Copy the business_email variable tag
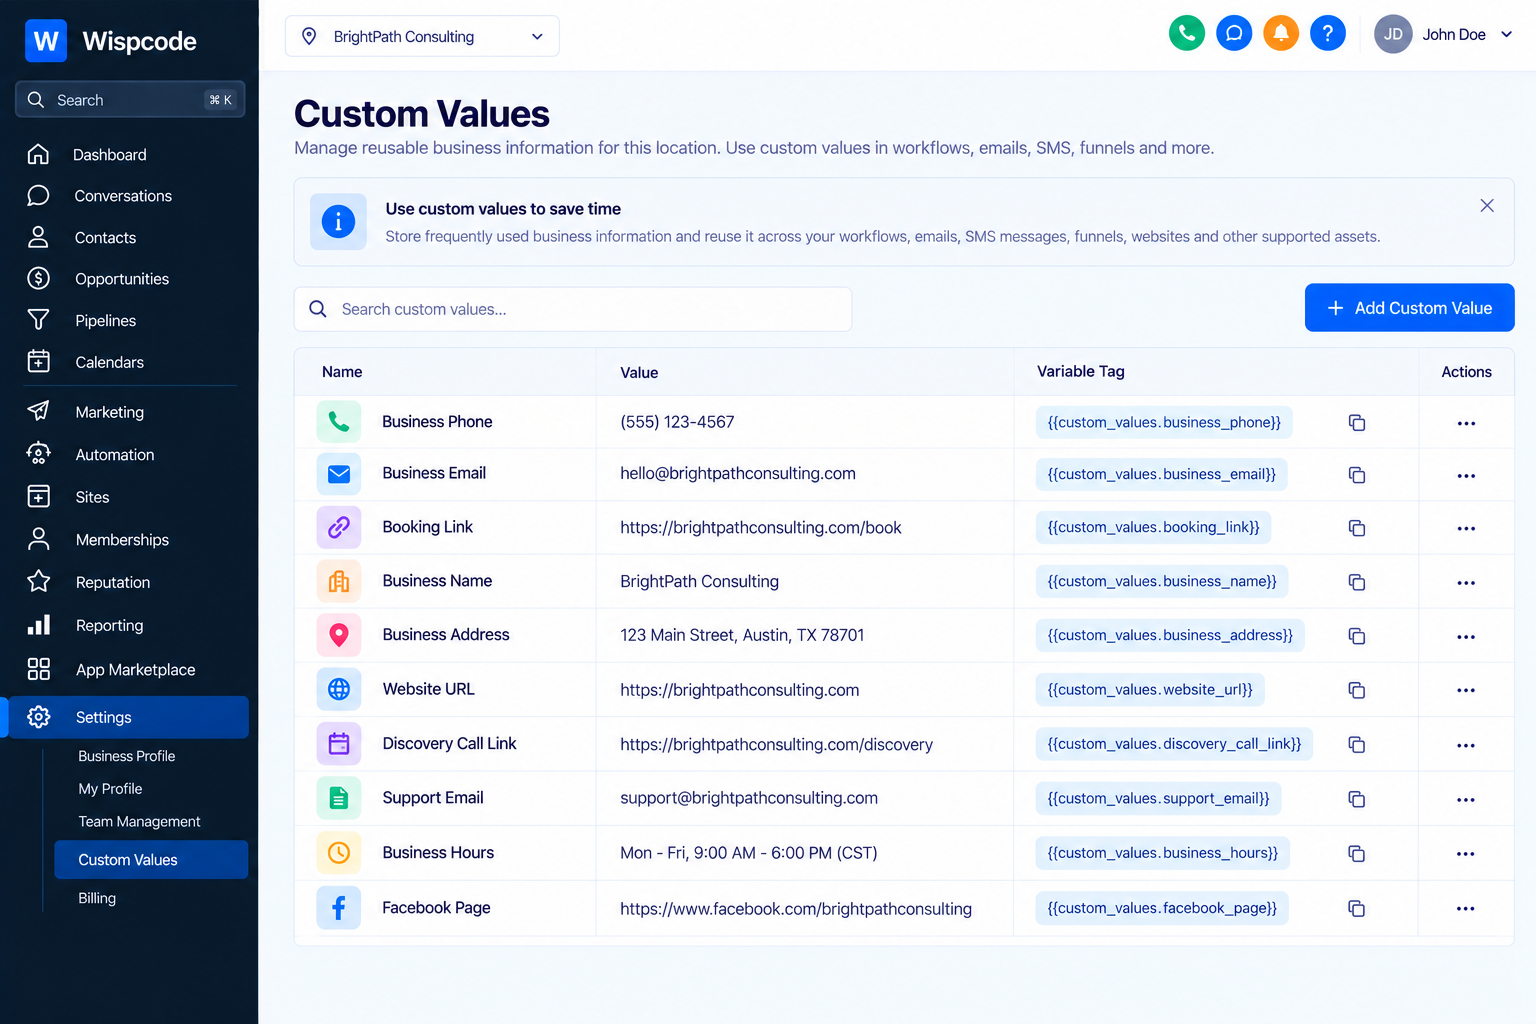The height and width of the screenshot is (1024, 1536). click(x=1357, y=475)
